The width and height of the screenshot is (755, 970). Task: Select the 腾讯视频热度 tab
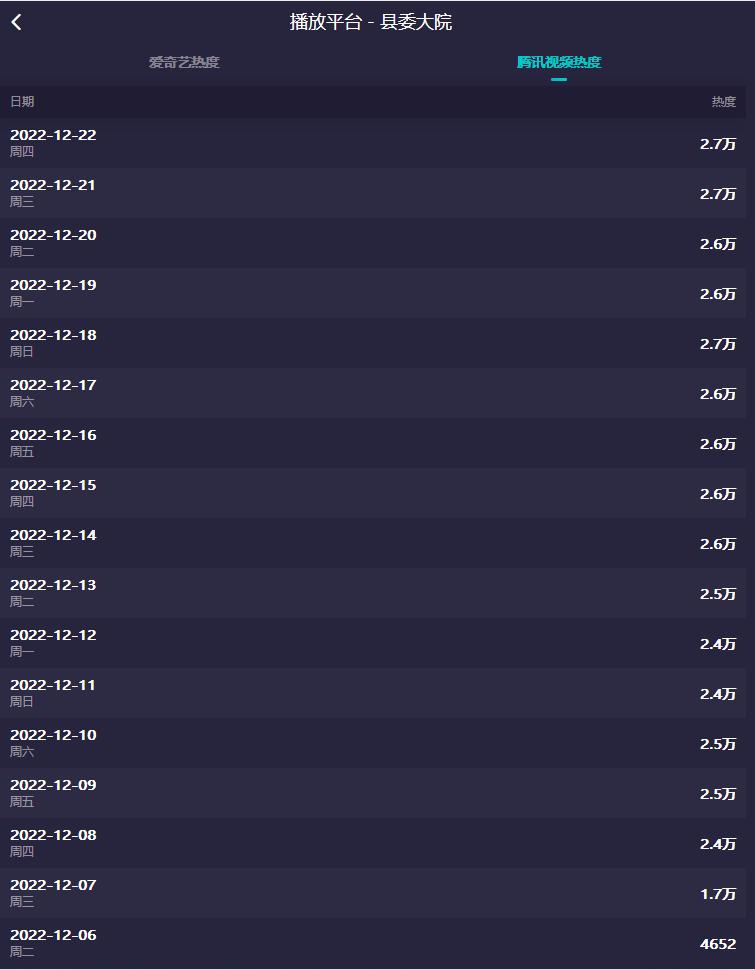tap(558, 62)
